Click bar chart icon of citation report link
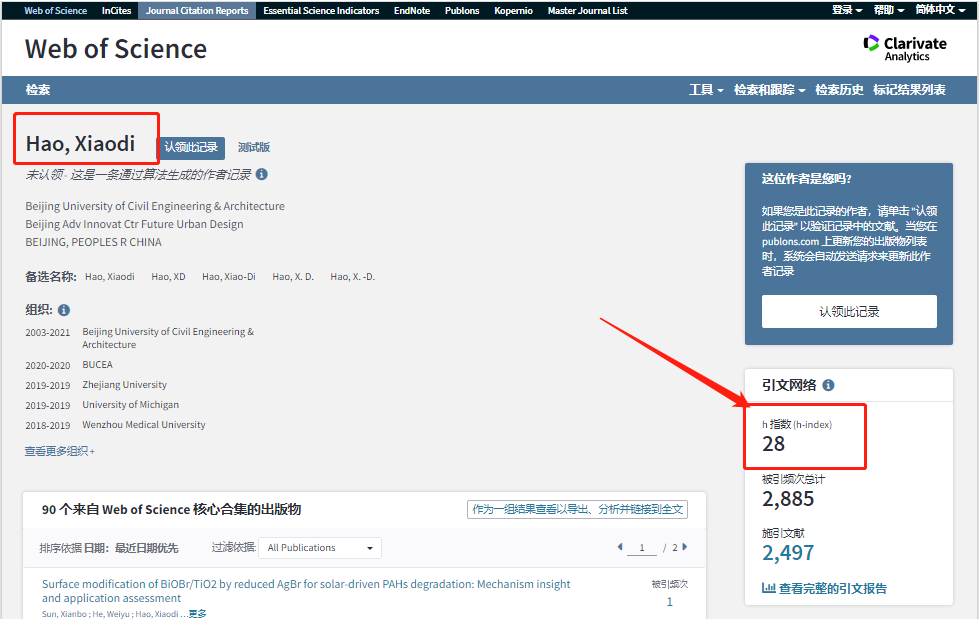Image resolution: width=979 pixels, height=619 pixels. click(x=769, y=588)
